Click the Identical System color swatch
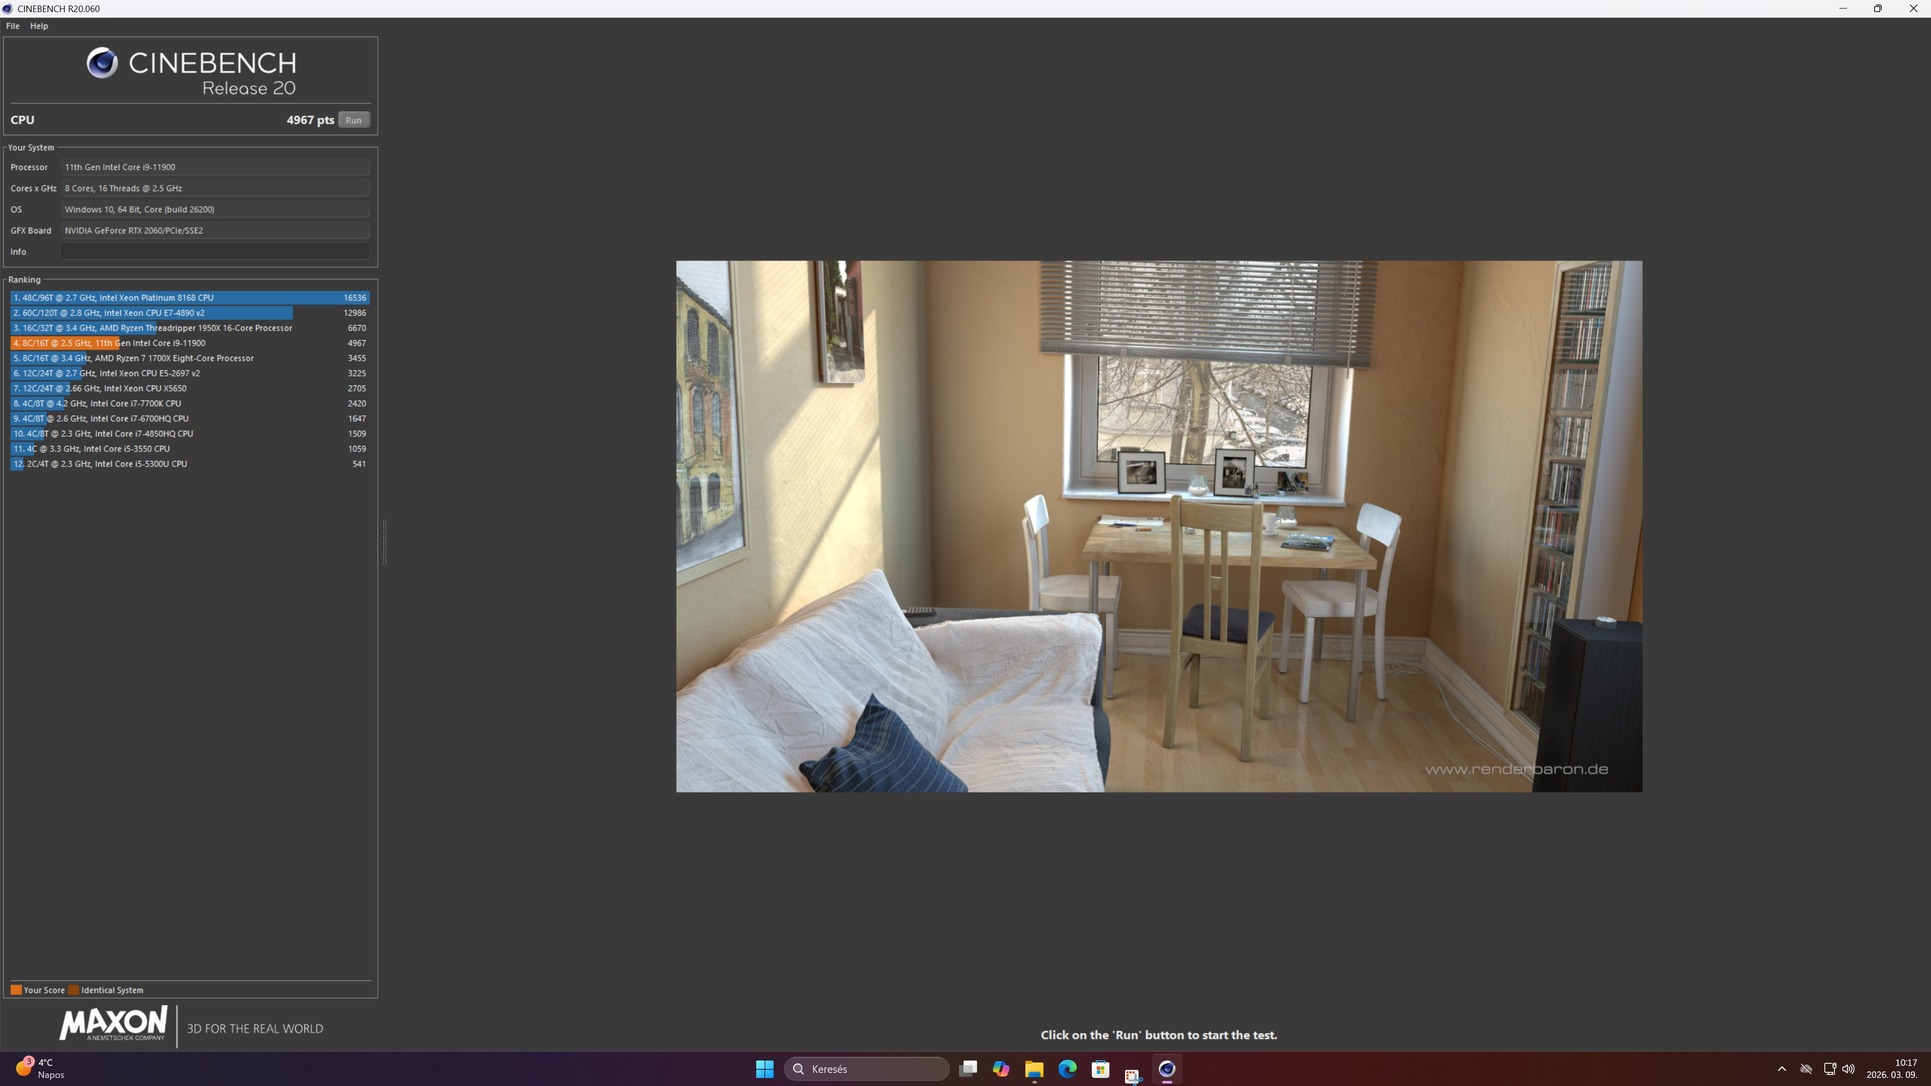Image resolution: width=1931 pixels, height=1086 pixels. (x=74, y=990)
